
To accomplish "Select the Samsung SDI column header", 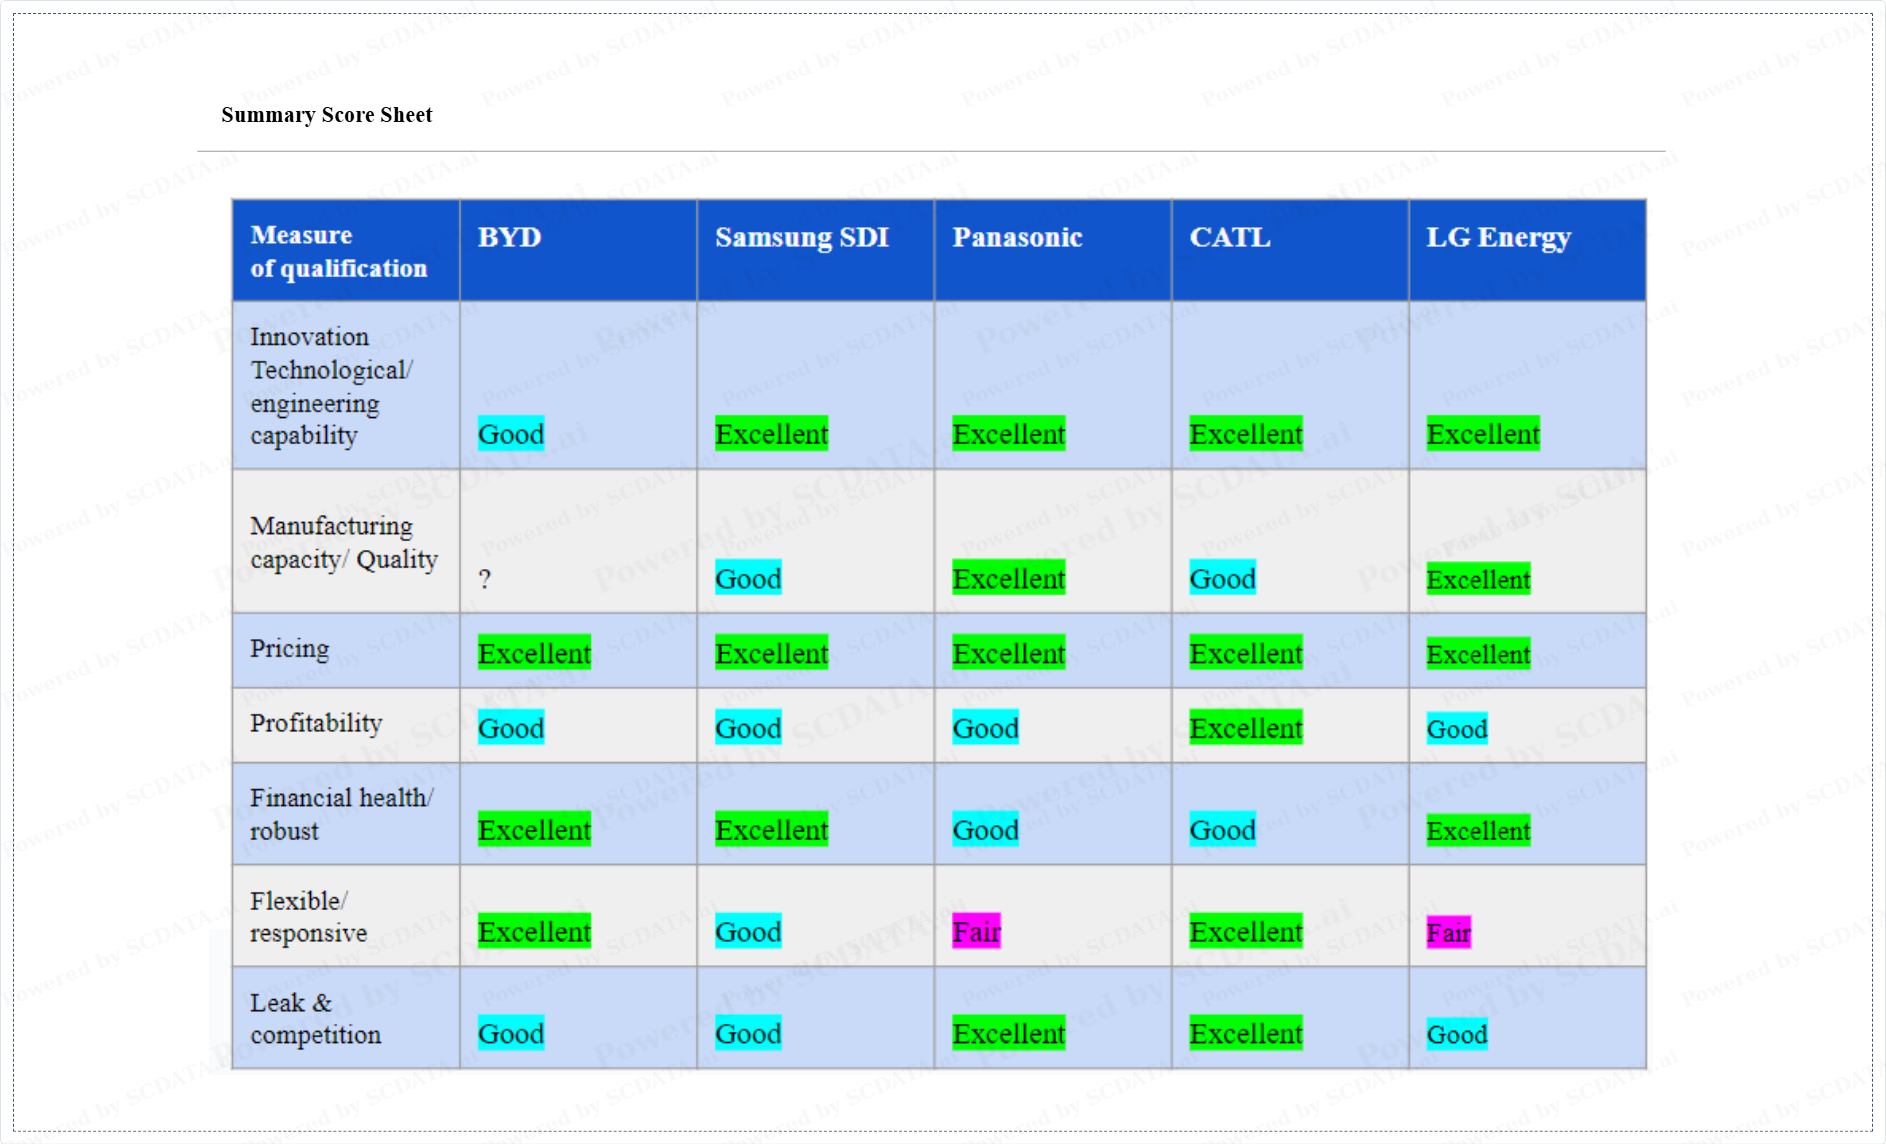I will click(x=815, y=250).
